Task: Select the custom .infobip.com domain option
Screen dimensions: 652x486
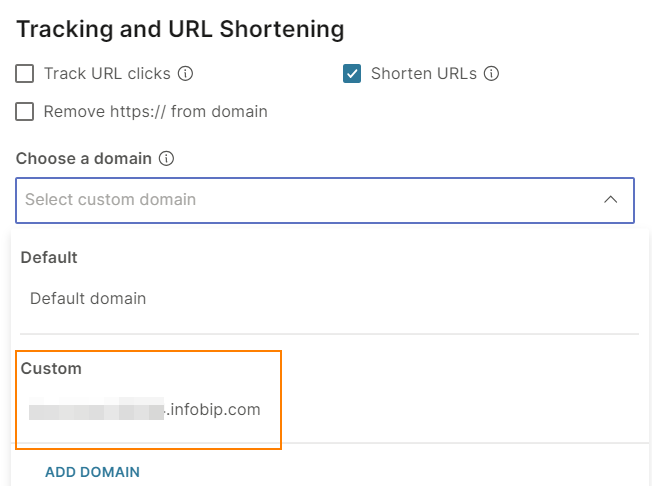Action: tap(145, 409)
